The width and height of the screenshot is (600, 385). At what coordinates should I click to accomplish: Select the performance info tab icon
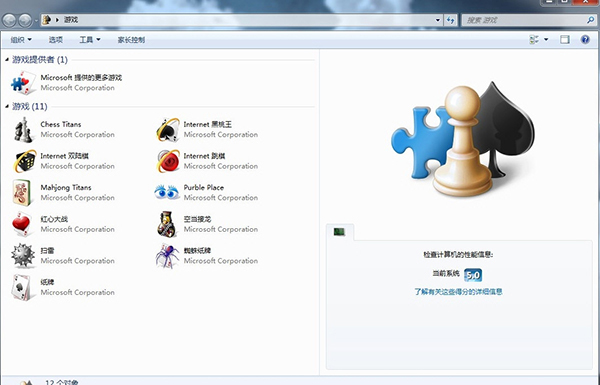pos(339,232)
